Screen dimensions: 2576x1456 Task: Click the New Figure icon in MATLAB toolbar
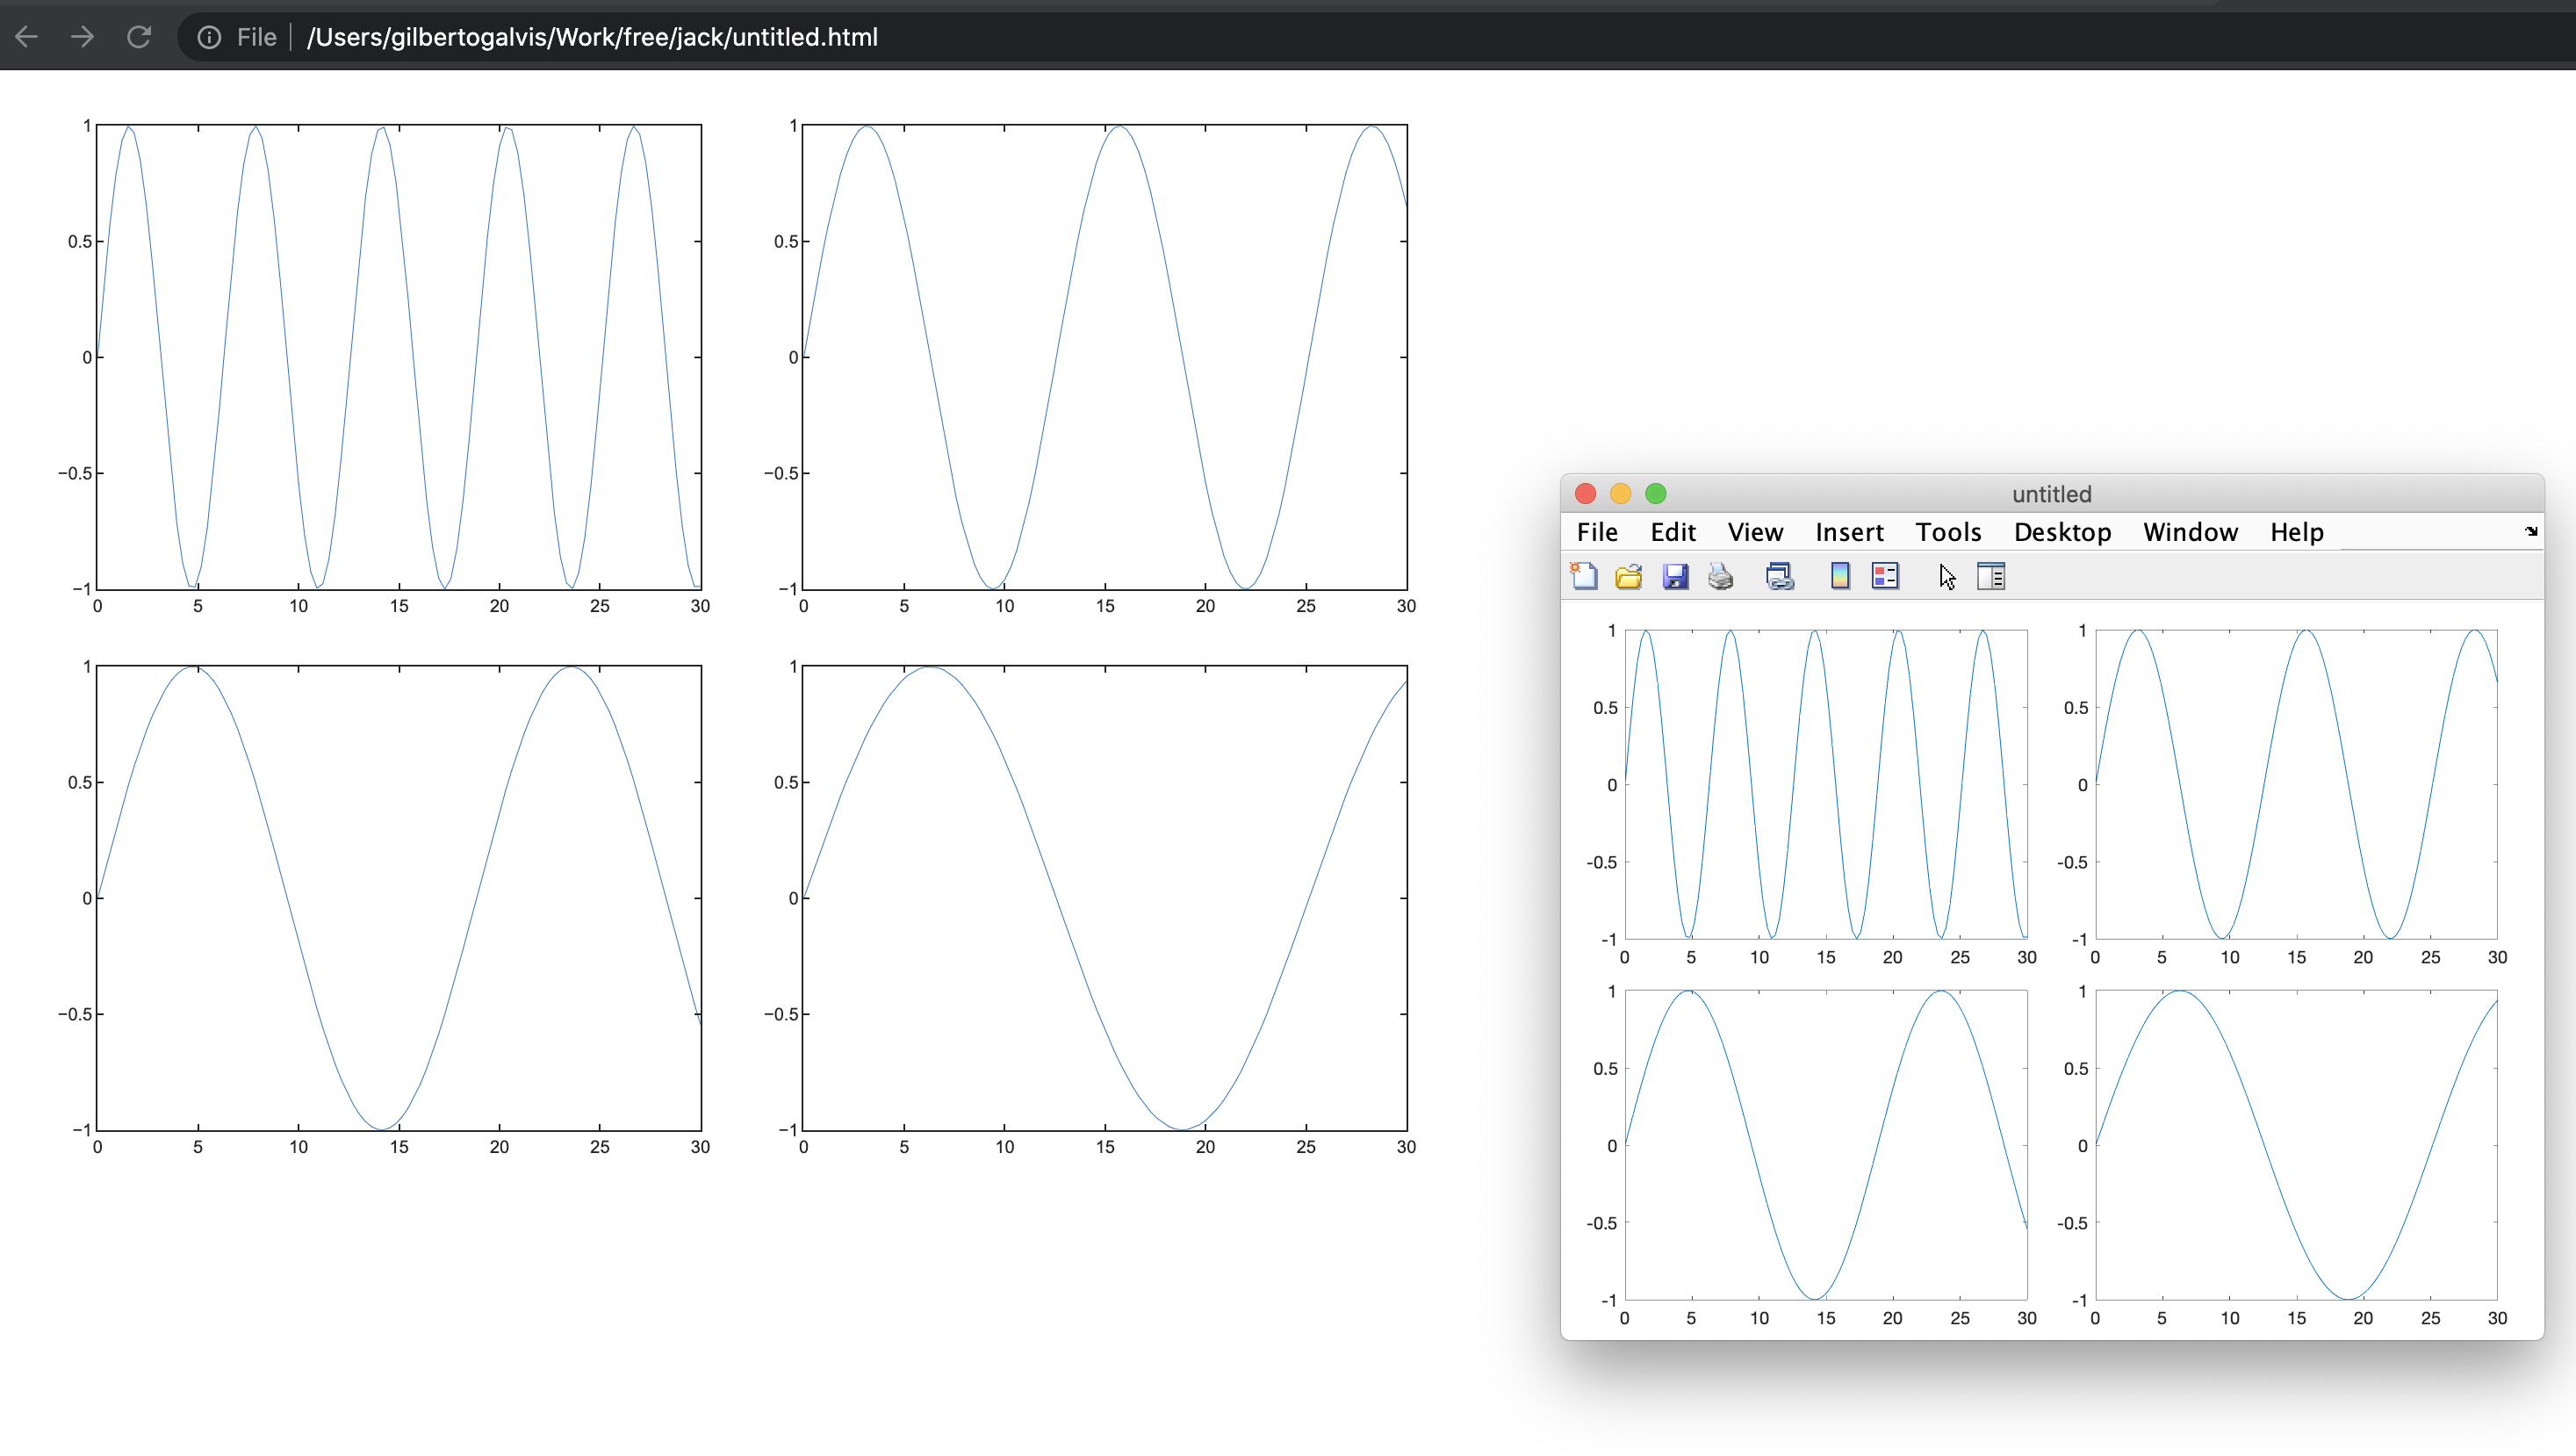[x=1584, y=576]
